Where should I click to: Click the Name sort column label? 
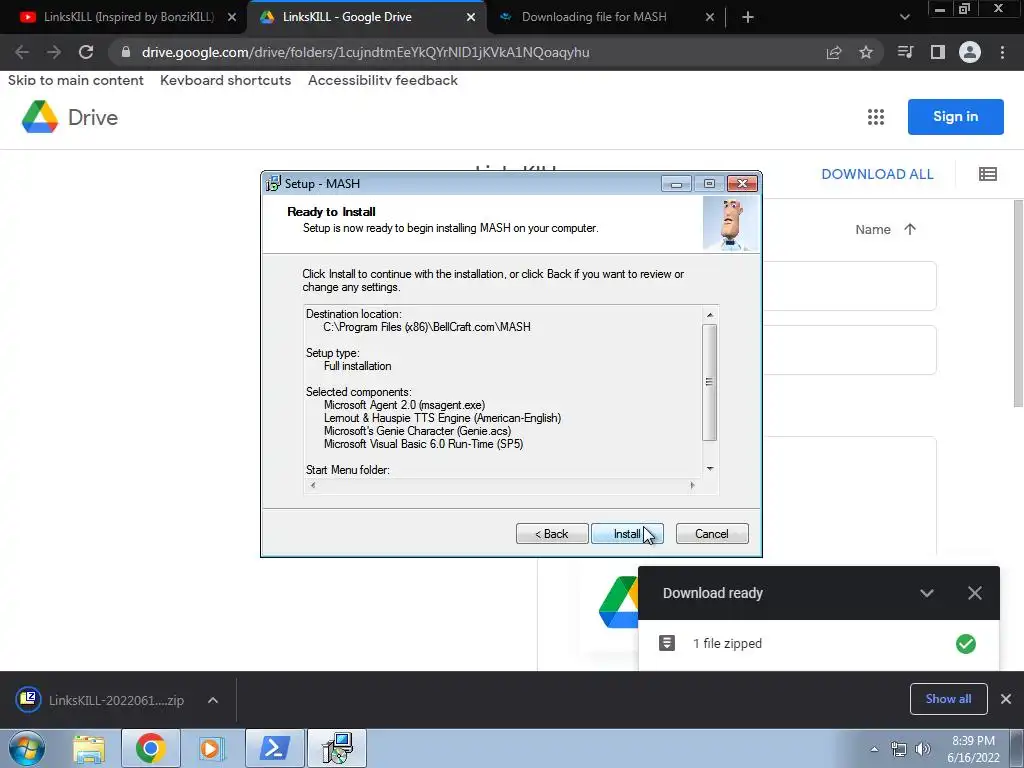pos(873,229)
